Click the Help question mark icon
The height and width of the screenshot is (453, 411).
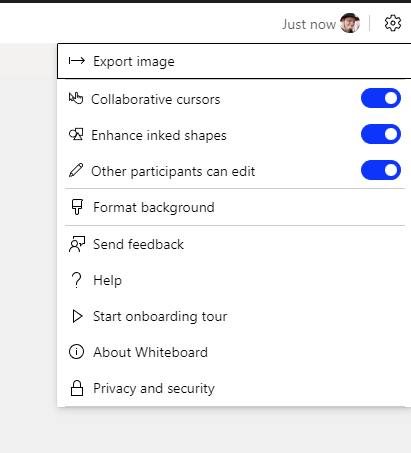tap(77, 280)
